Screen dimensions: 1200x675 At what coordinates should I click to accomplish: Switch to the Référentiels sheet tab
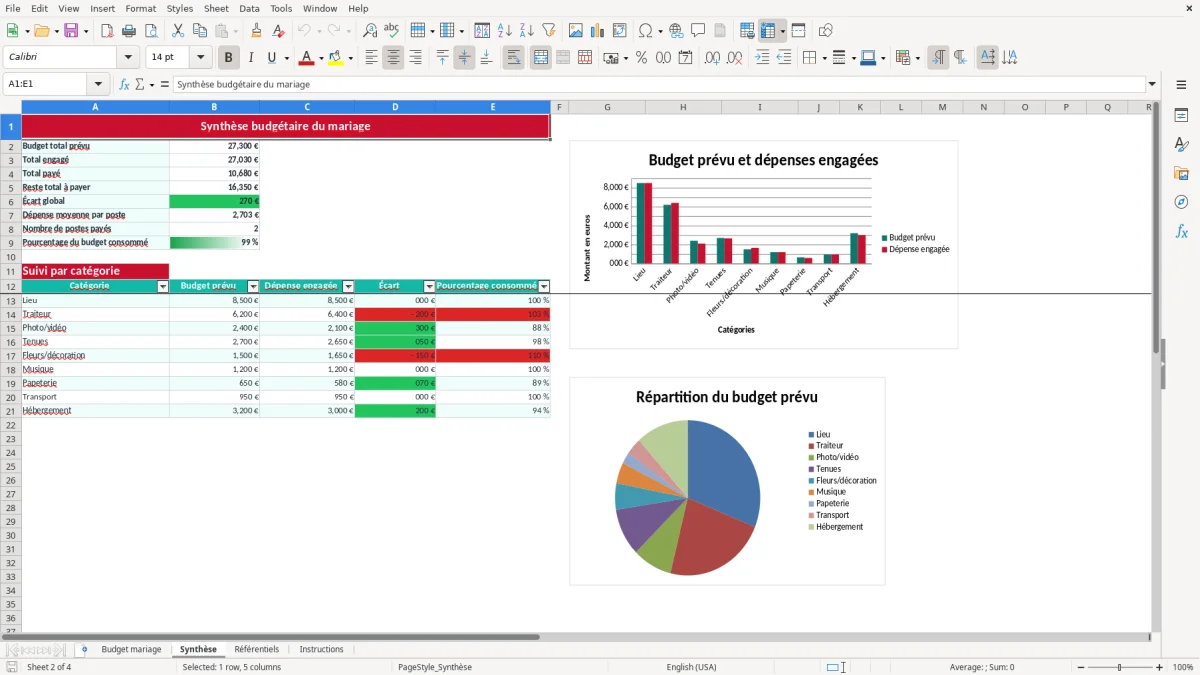click(x=257, y=650)
